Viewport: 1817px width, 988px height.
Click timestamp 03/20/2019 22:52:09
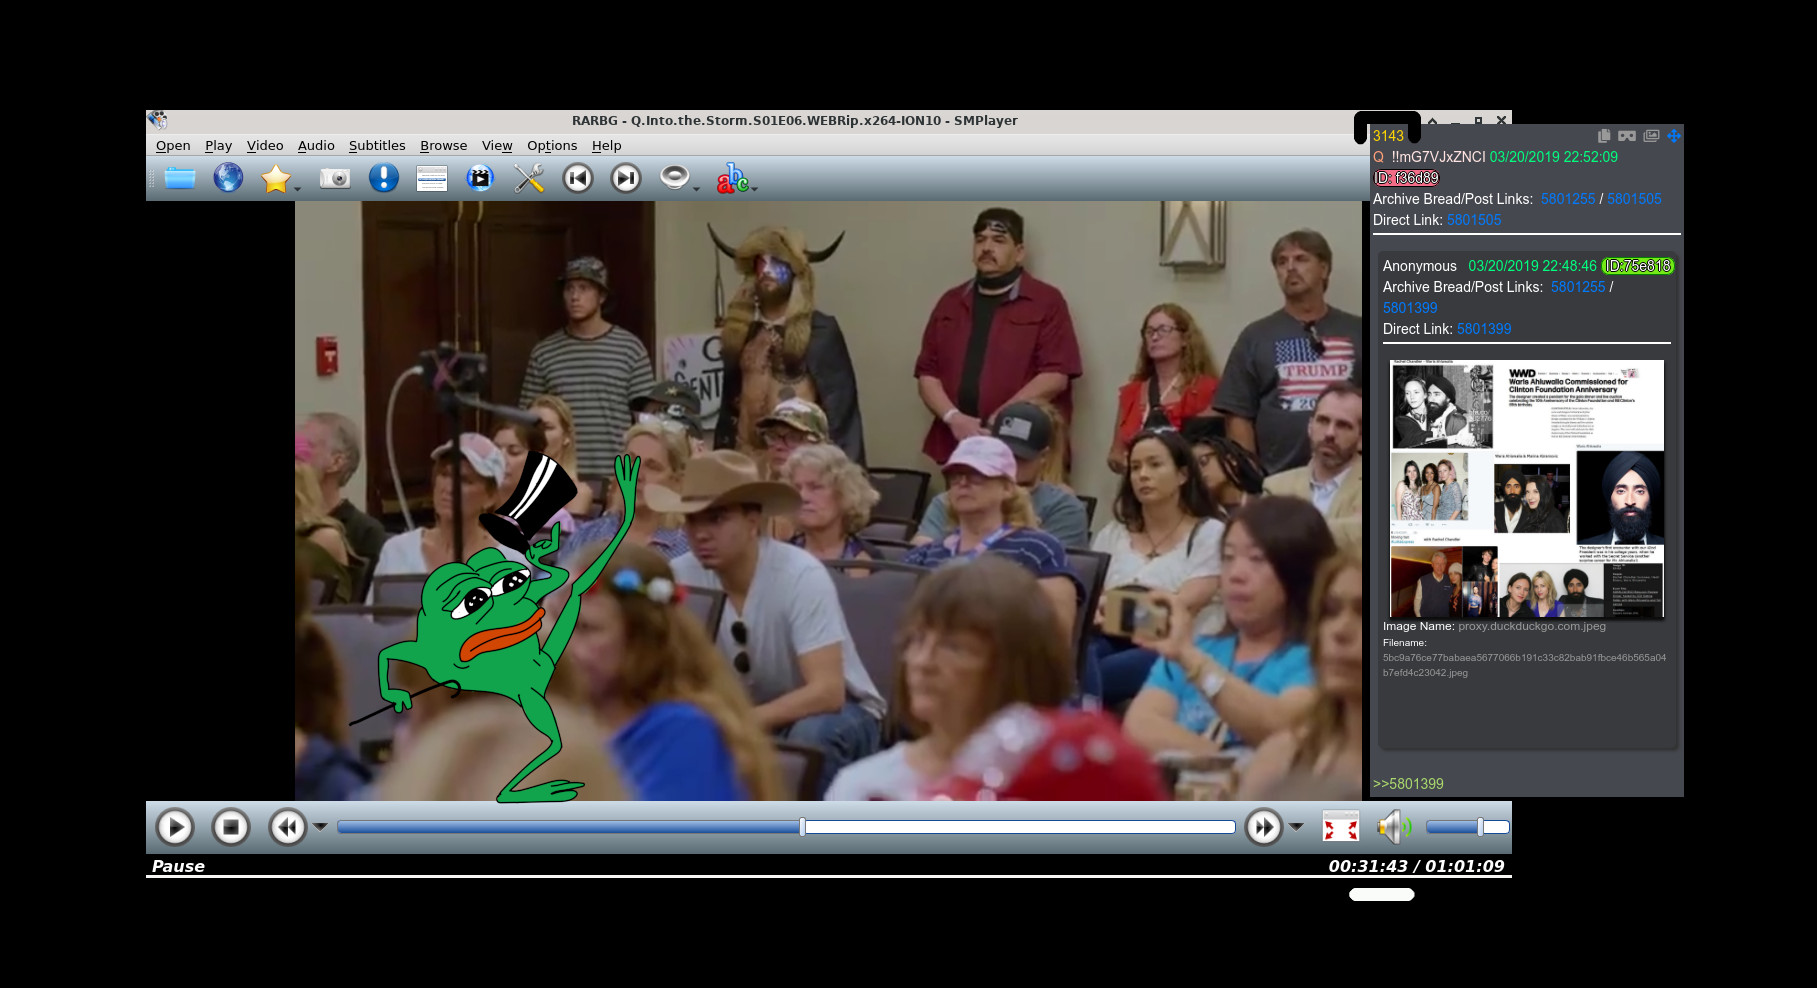pos(1553,157)
